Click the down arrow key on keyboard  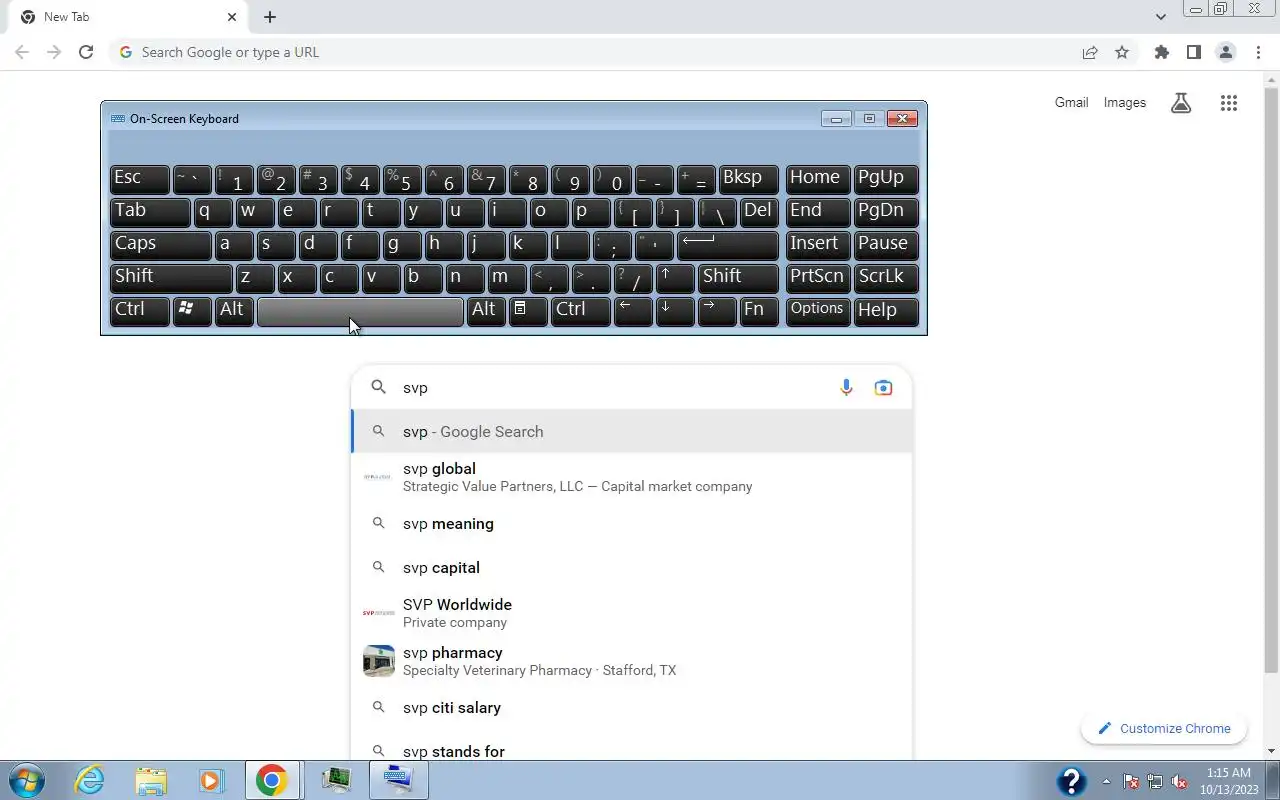pos(676,310)
